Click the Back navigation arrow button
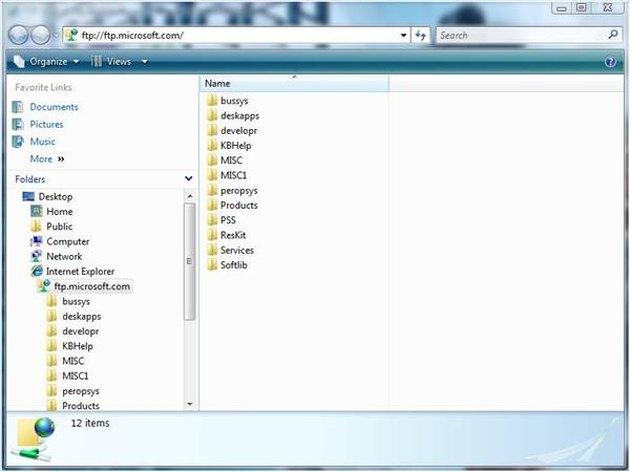Viewport: 630px width, 472px height. 18,35
